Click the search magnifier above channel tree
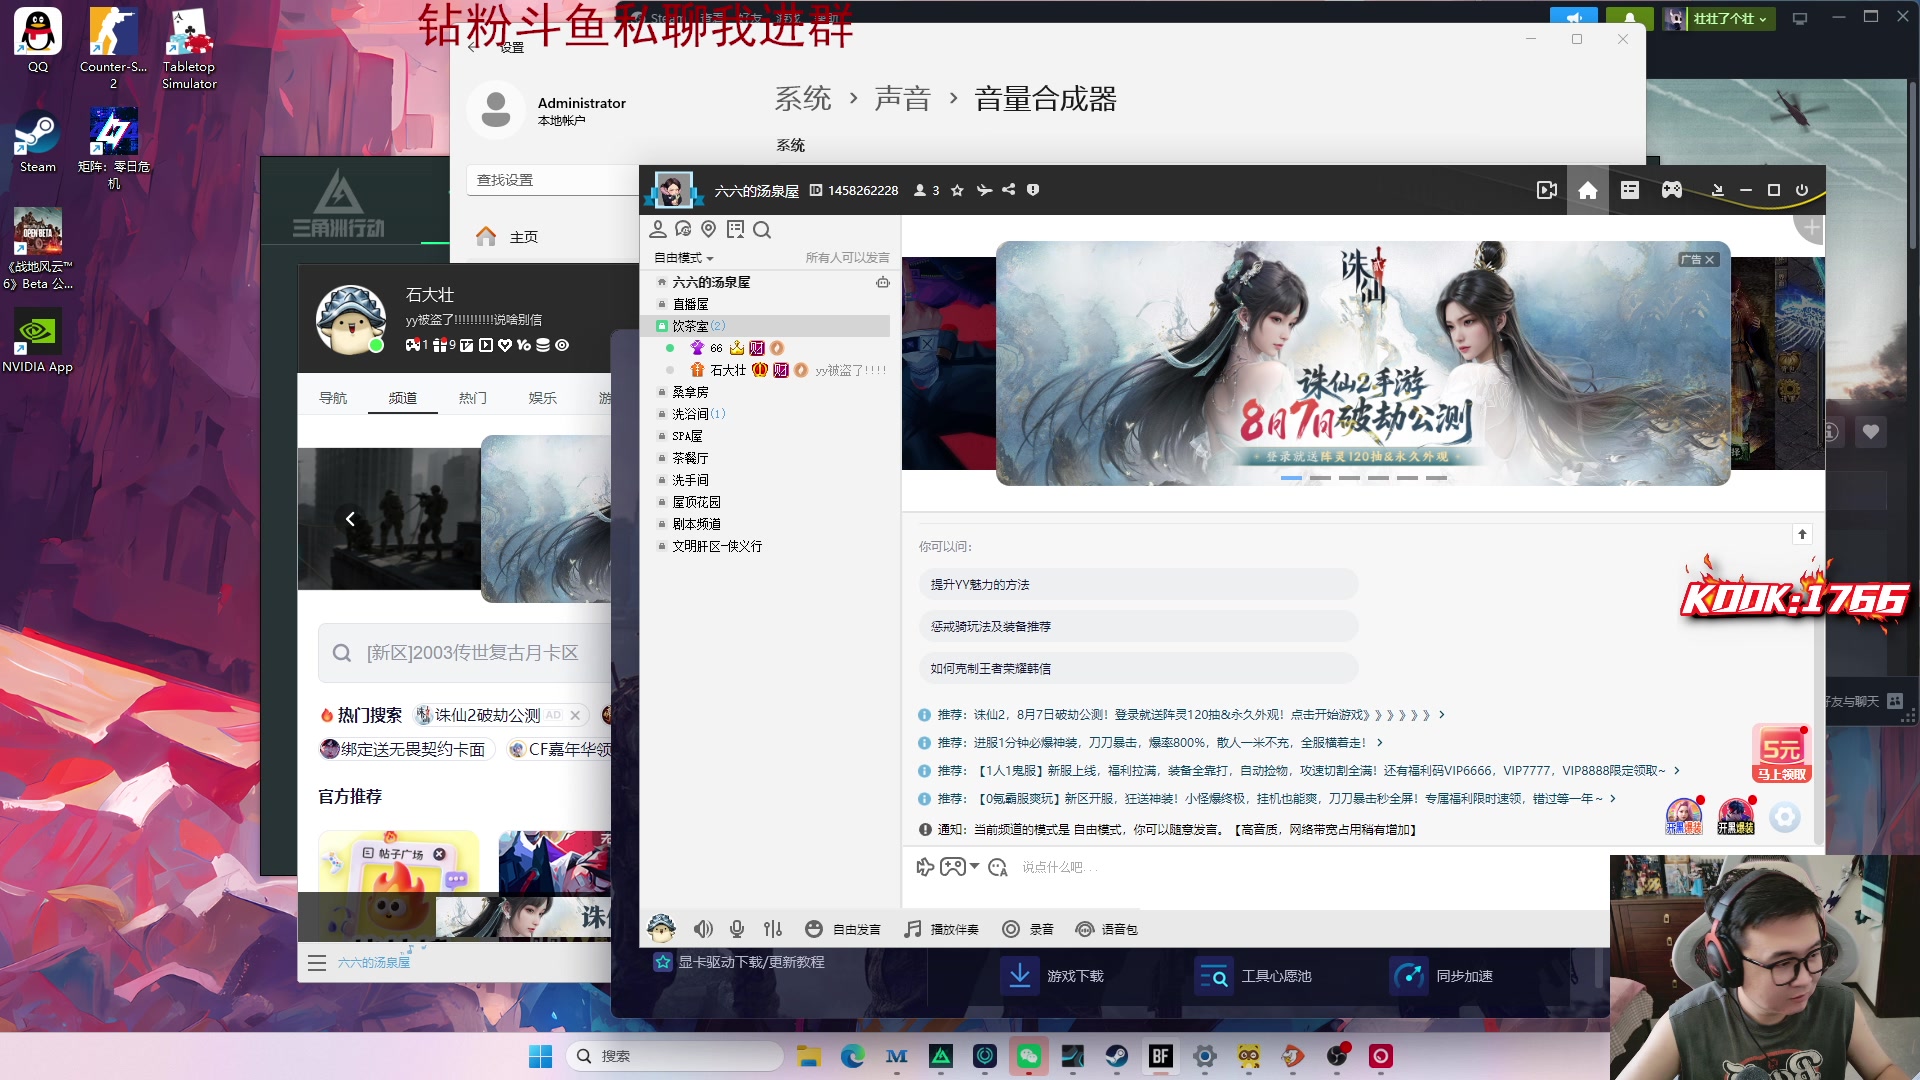This screenshot has height=1080, width=1920. [762, 230]
